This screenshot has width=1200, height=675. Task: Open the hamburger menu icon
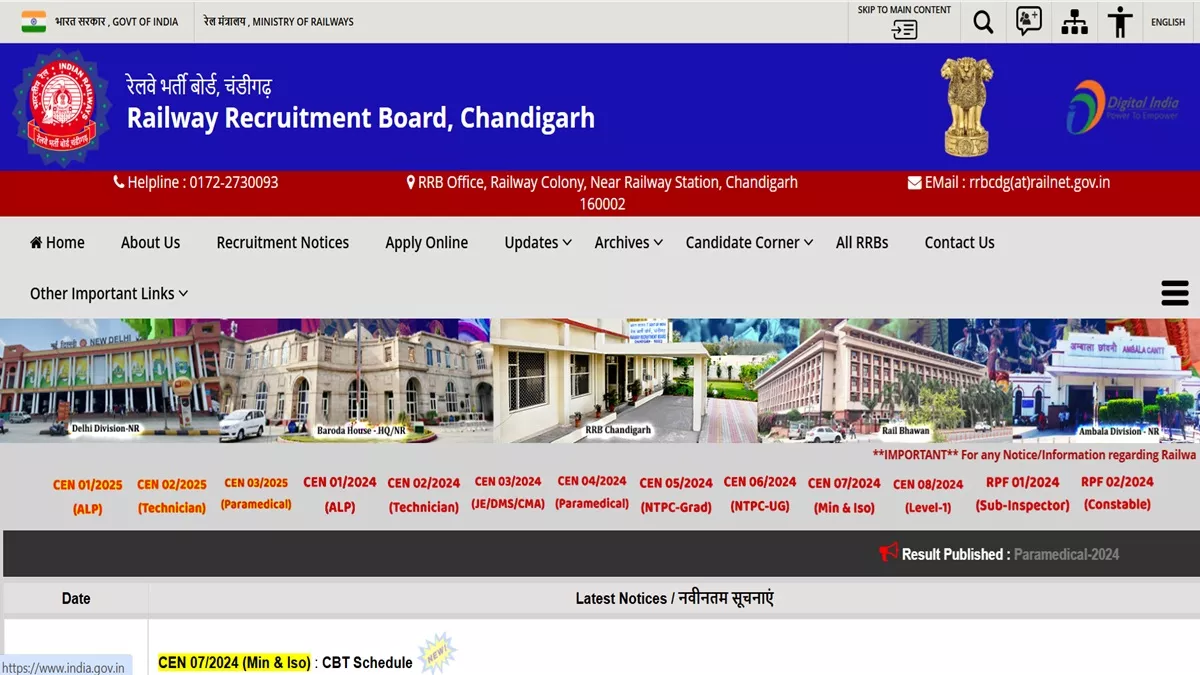click(1174, 293)
